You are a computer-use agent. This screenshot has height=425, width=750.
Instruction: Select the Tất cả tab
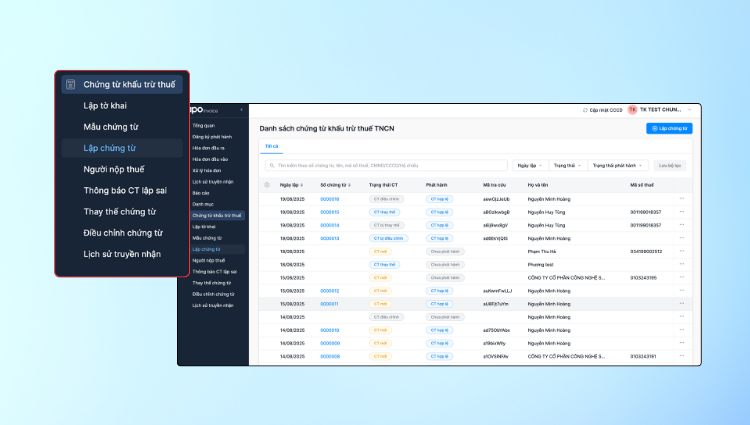coord(272,146)
